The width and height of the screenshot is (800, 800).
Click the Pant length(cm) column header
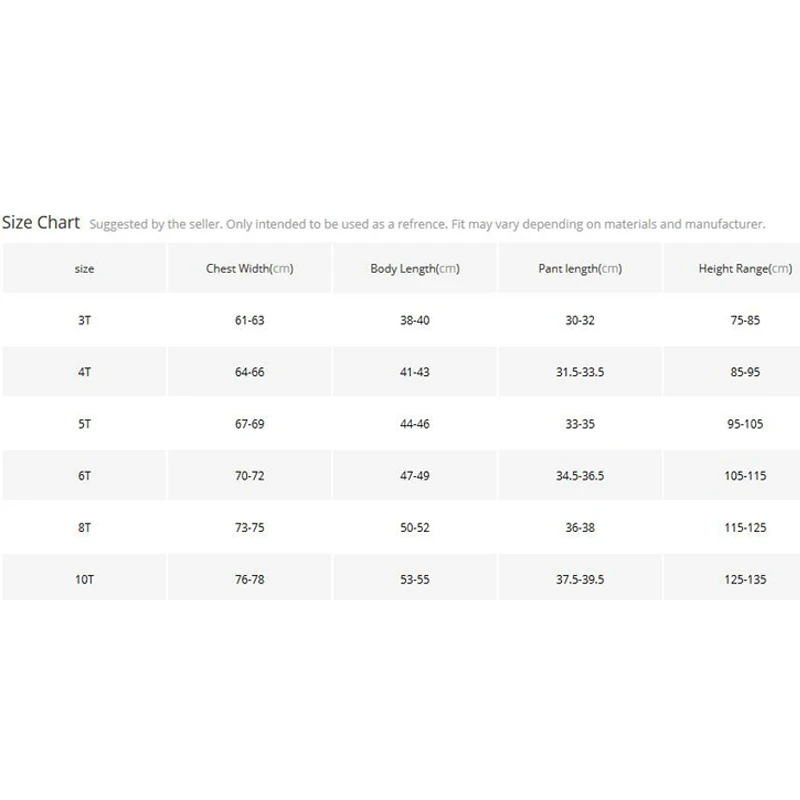click(x=580, y=268)
